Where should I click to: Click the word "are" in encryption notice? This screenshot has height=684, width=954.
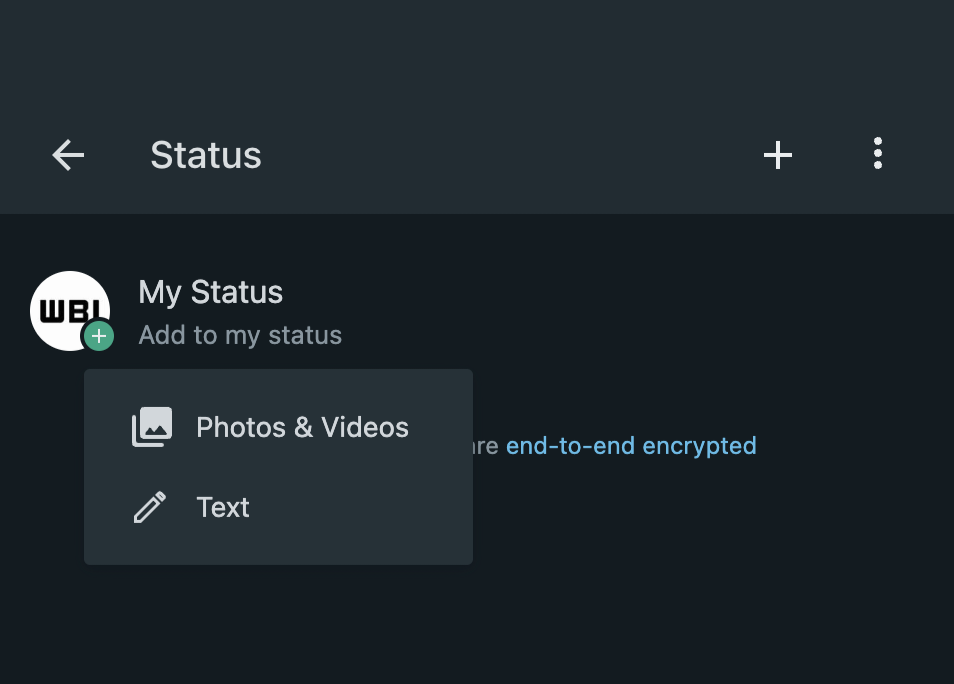point(486,446)
